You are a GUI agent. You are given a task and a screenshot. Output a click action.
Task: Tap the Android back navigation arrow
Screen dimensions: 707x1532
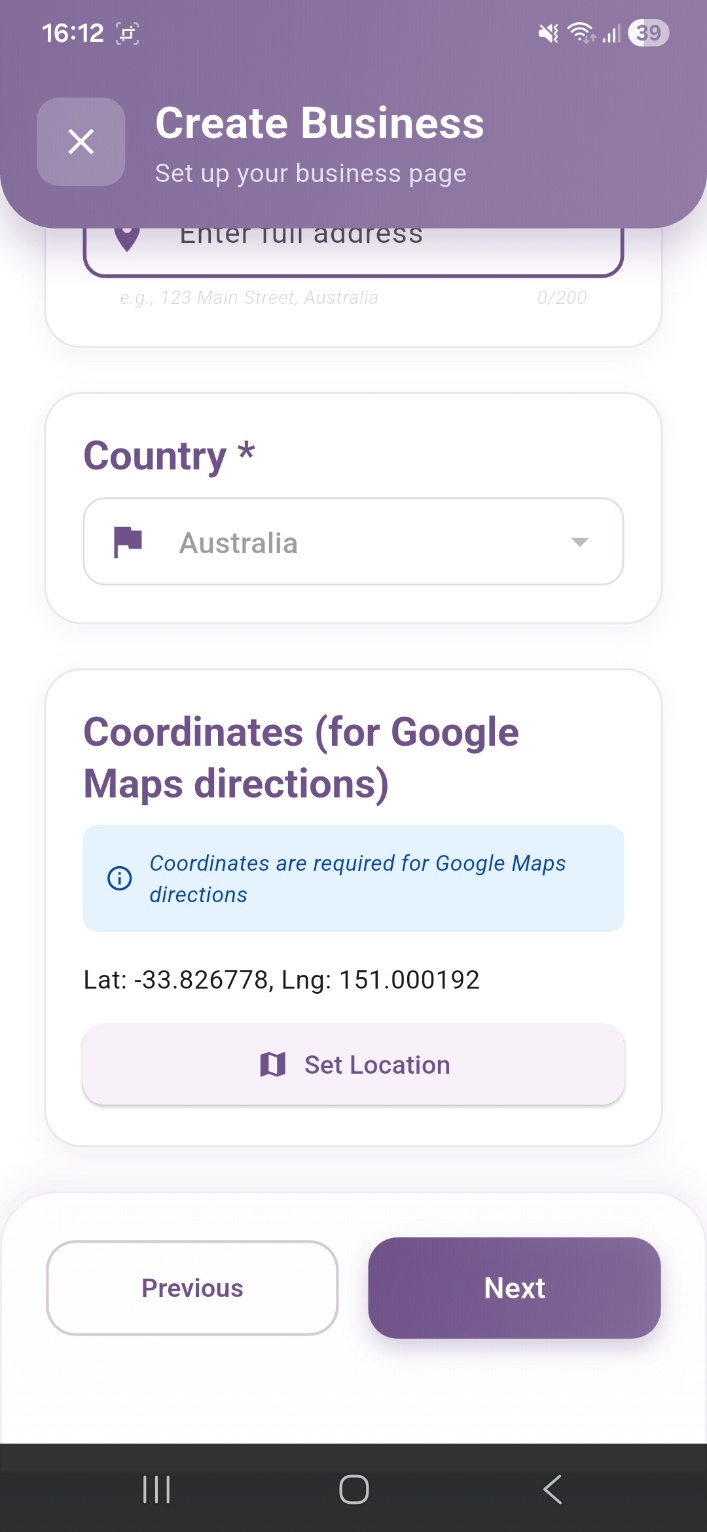tap(552, 1490)
